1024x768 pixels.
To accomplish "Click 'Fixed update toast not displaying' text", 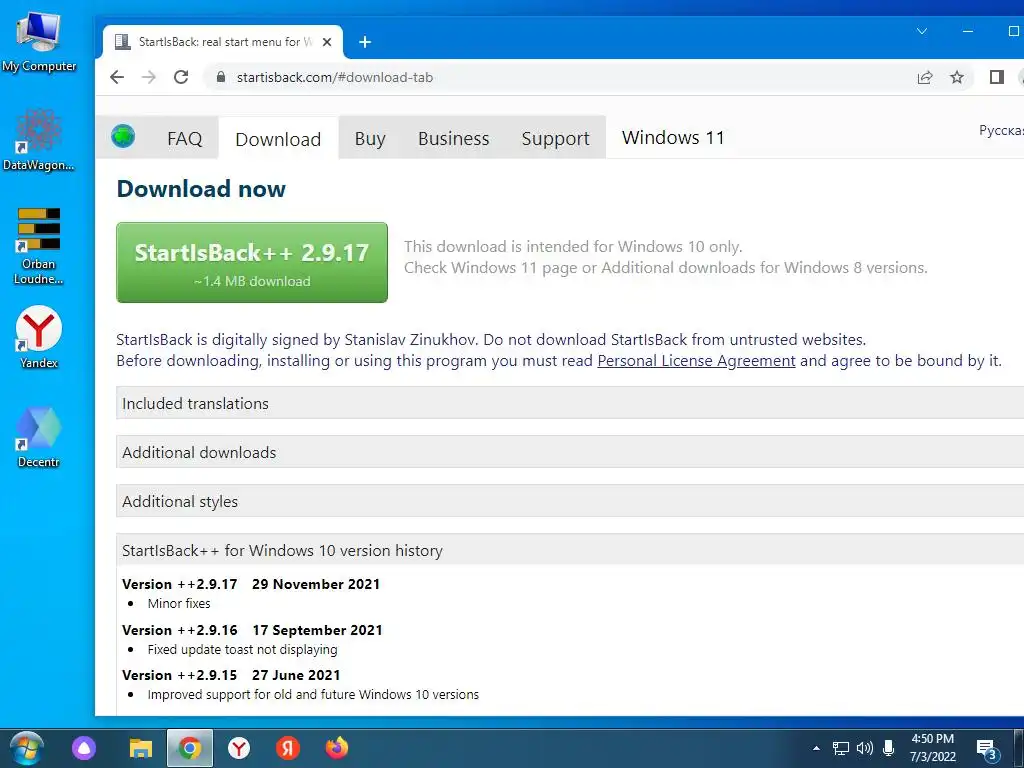I will [242, 650].
